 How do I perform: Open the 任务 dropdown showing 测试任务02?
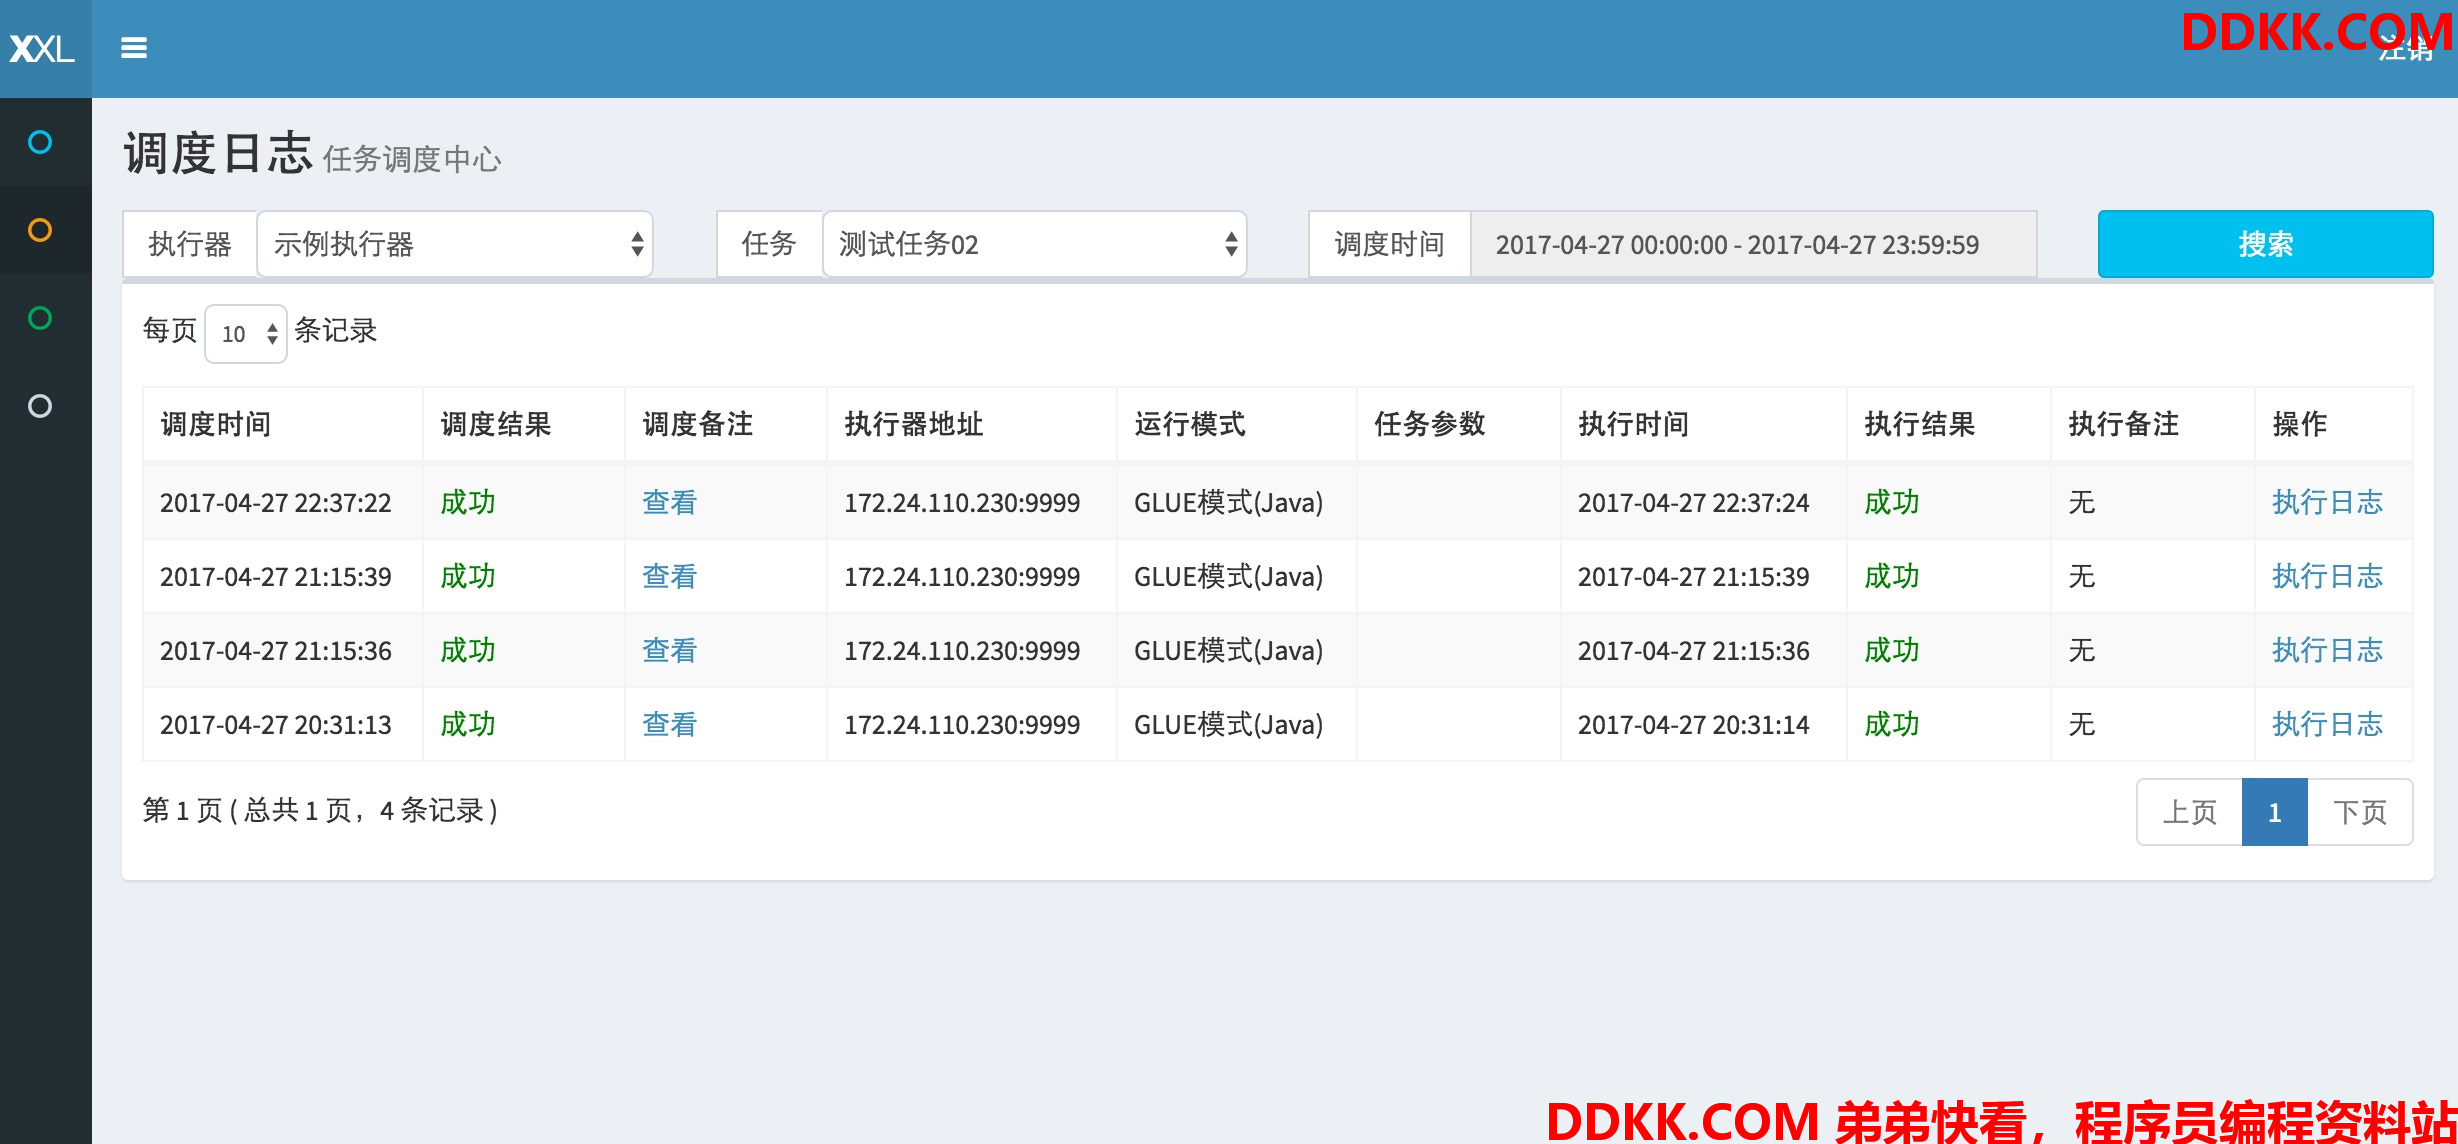tap(1034, 244)
